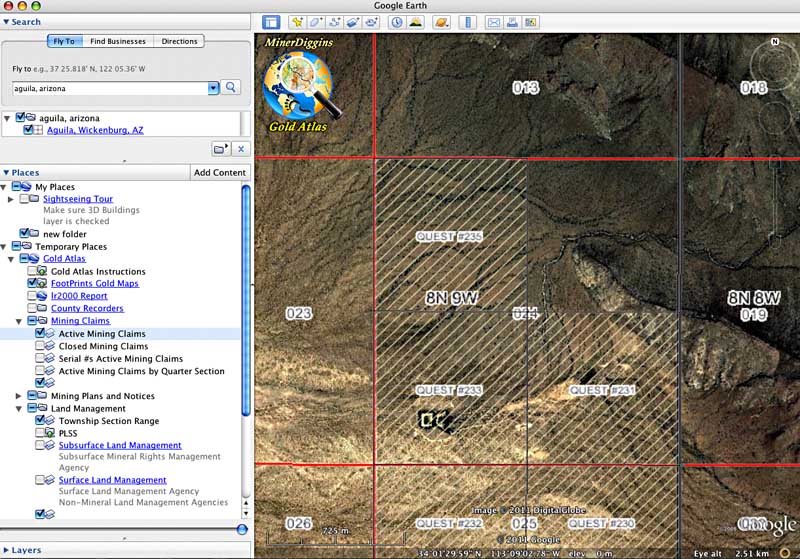
Task: Collapse the Places panel triangle
Action: click(6, 172)
